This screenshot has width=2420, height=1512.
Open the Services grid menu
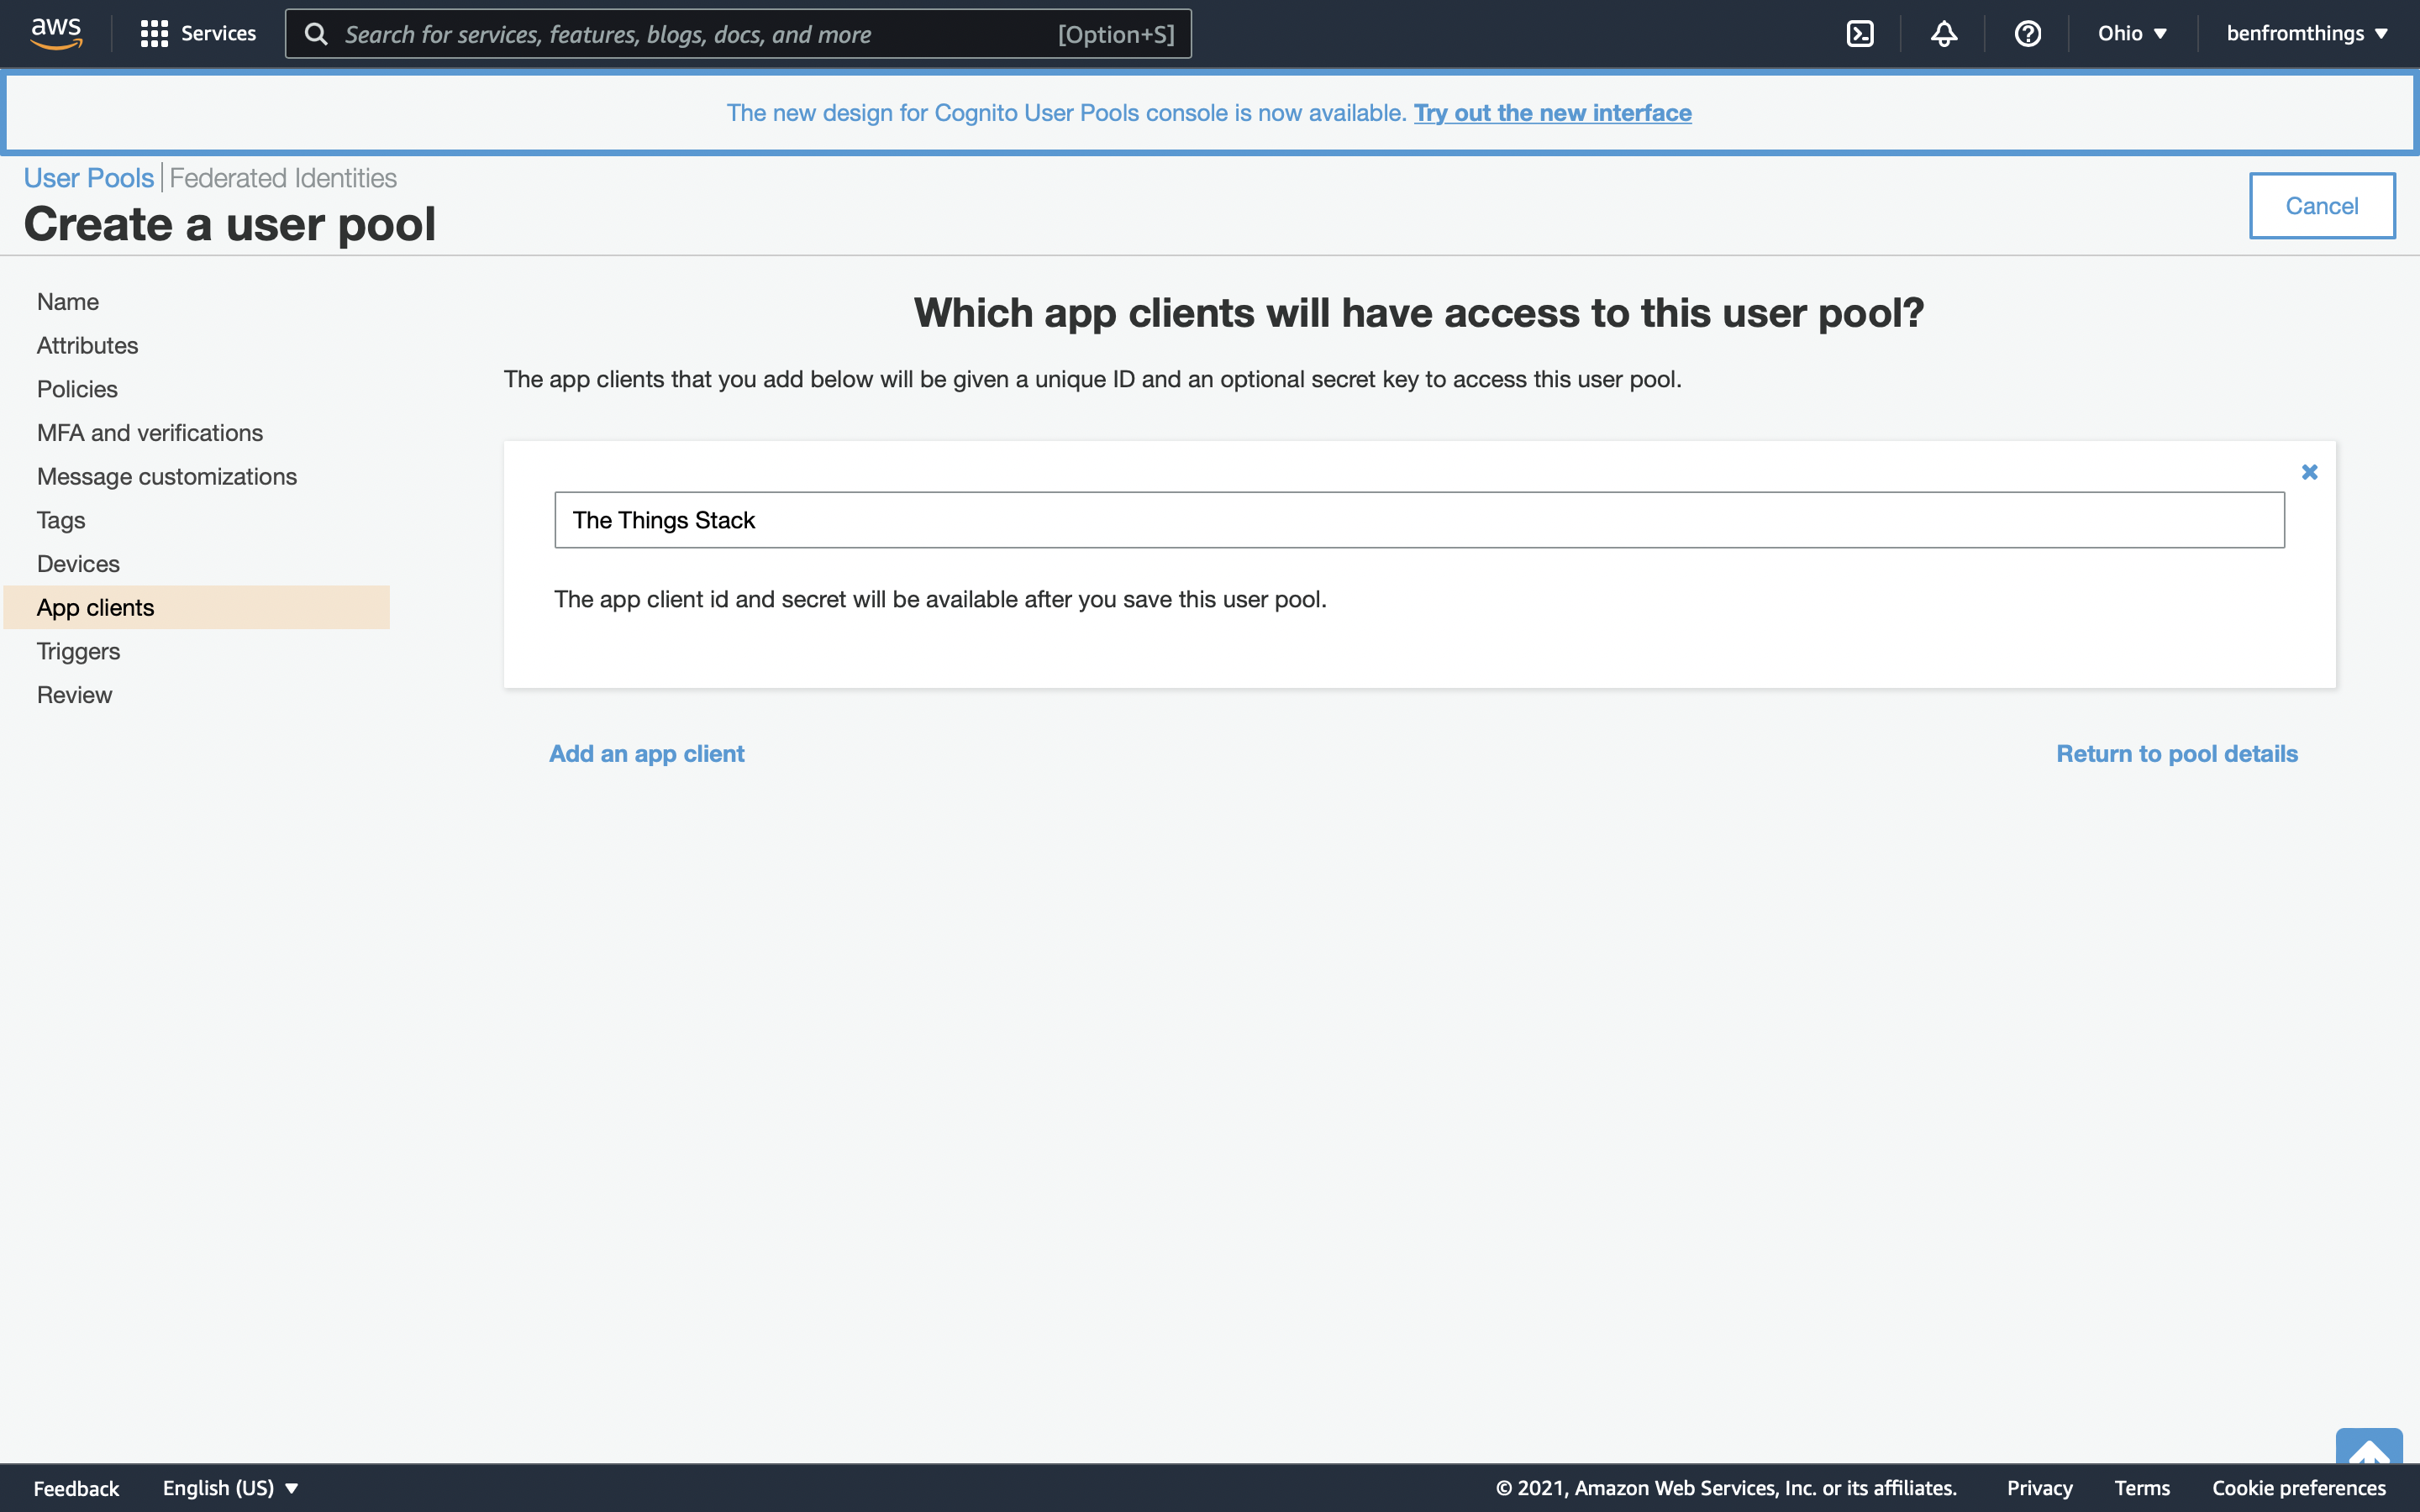point(198,34)
